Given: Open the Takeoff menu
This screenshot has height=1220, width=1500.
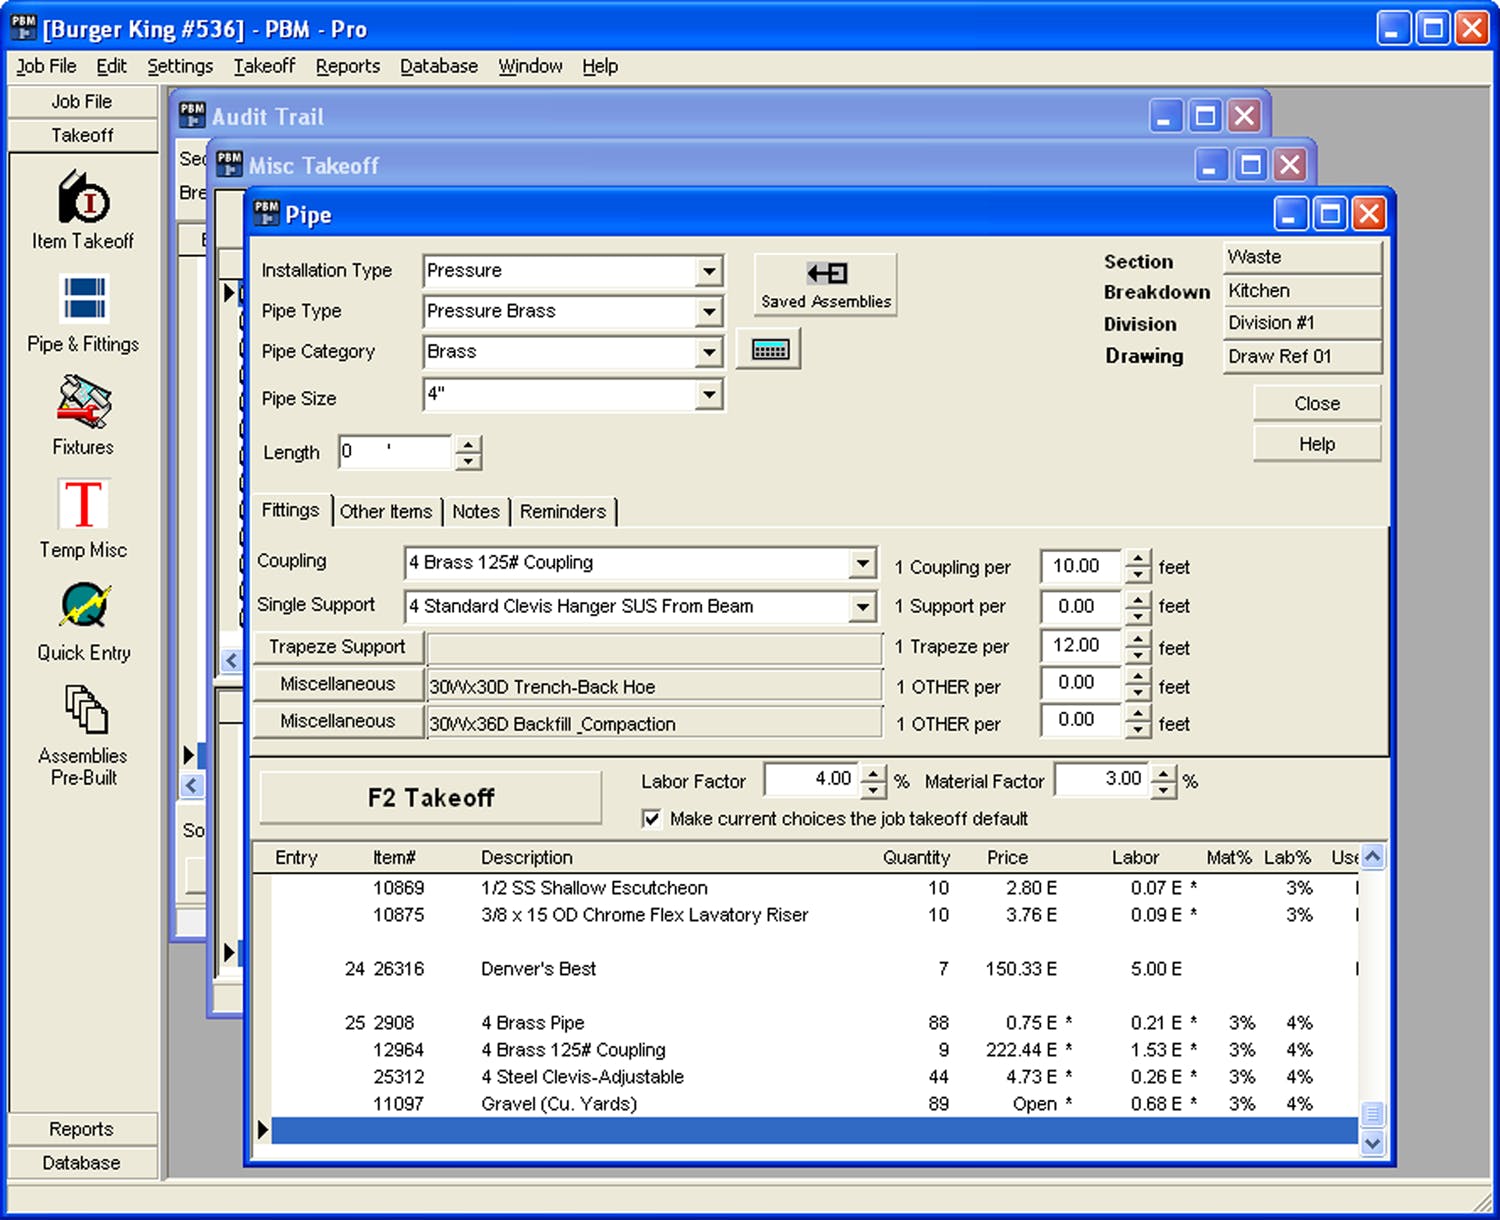Looking at the screenshot, I should [264, 66].
